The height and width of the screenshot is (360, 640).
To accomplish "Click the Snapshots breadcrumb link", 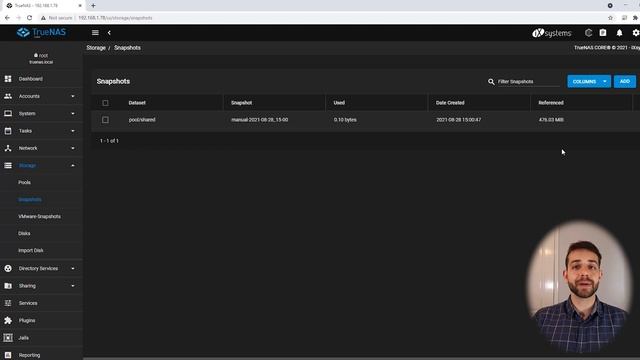I will 127,48.
